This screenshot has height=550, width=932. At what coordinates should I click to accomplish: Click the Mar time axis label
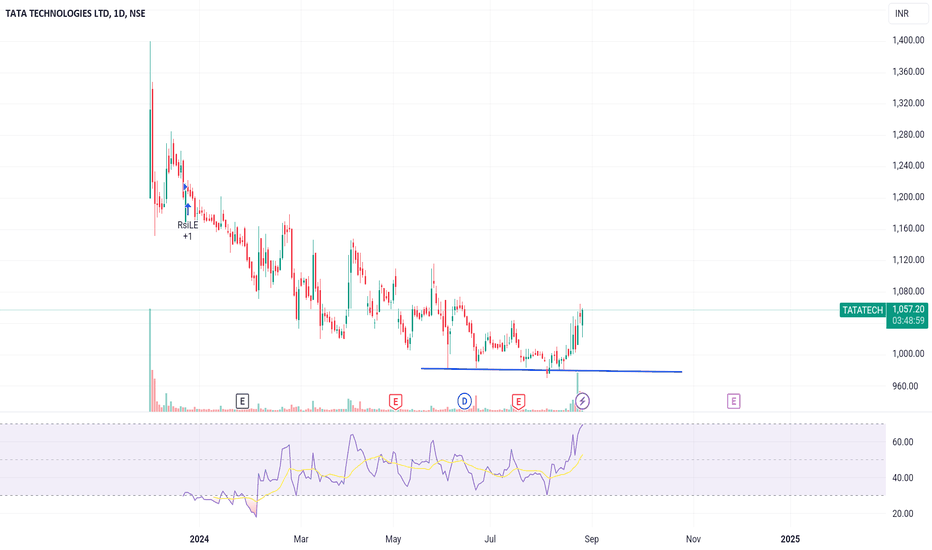[x=301, y=539]
